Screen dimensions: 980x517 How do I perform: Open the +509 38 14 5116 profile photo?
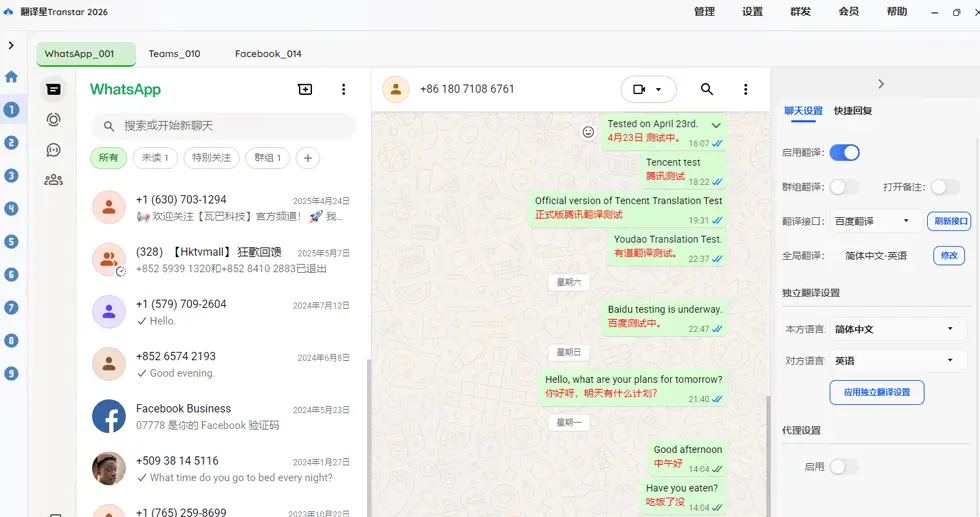[x=109, y=469]
